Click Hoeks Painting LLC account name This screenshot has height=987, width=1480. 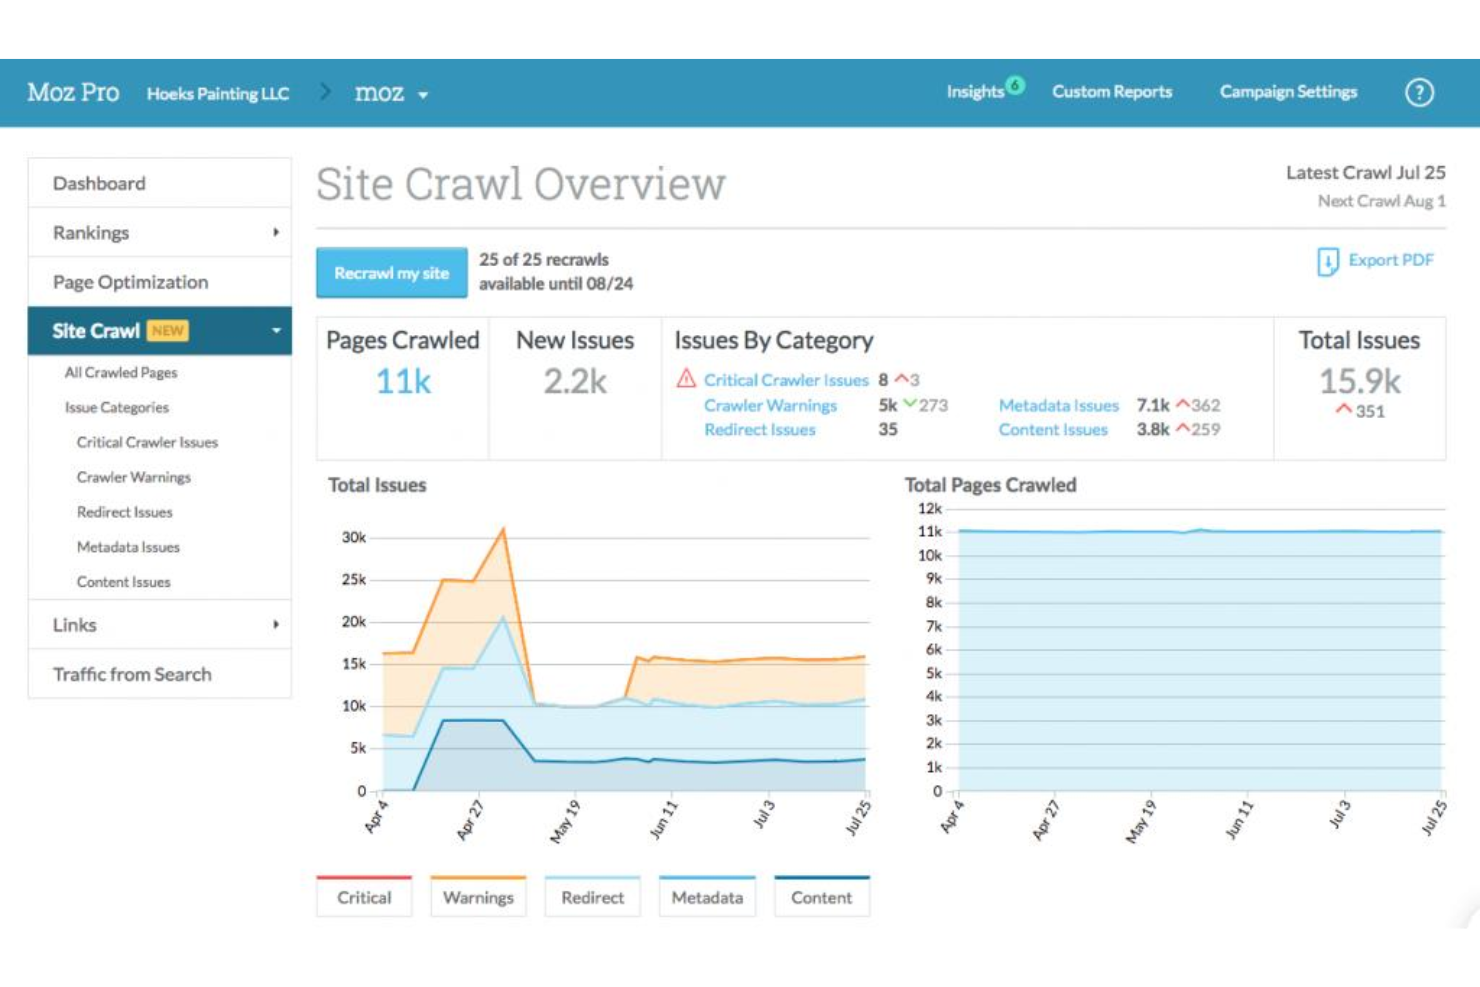coord(218,94)
